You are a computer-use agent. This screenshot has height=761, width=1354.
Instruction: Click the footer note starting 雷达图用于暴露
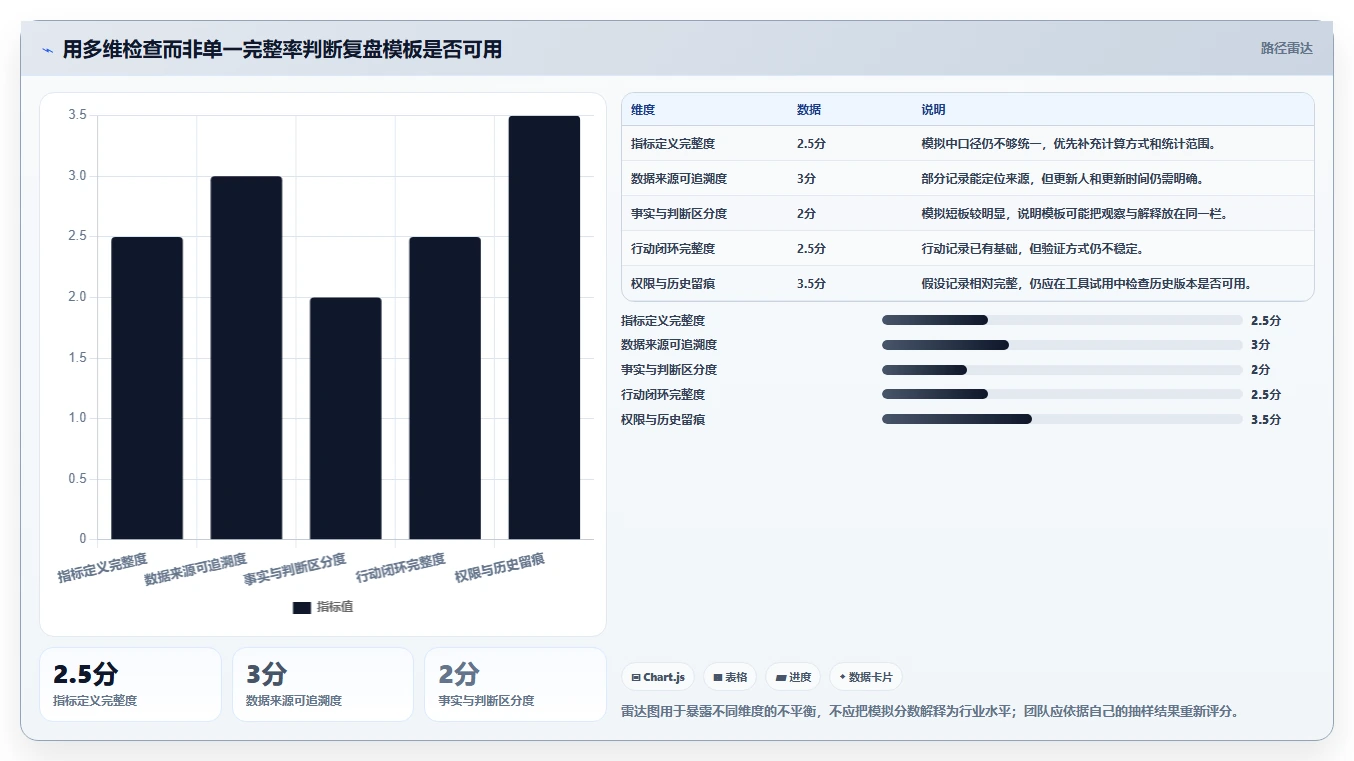[930, 712]
